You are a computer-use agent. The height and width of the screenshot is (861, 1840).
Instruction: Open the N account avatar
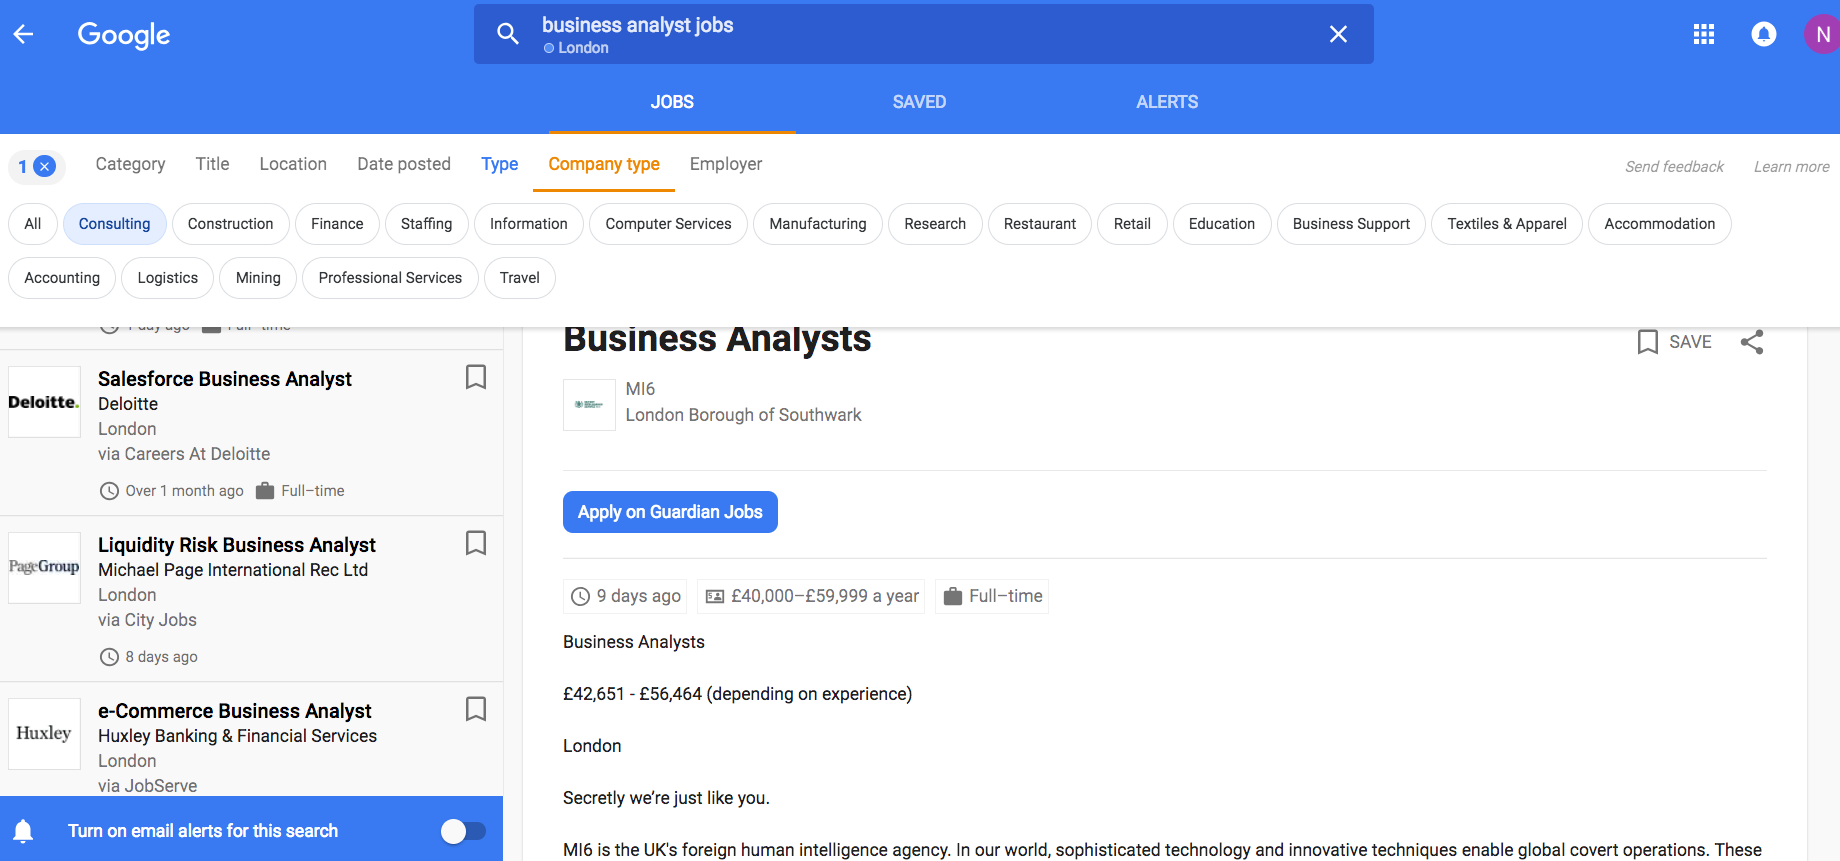(1822, 34)
